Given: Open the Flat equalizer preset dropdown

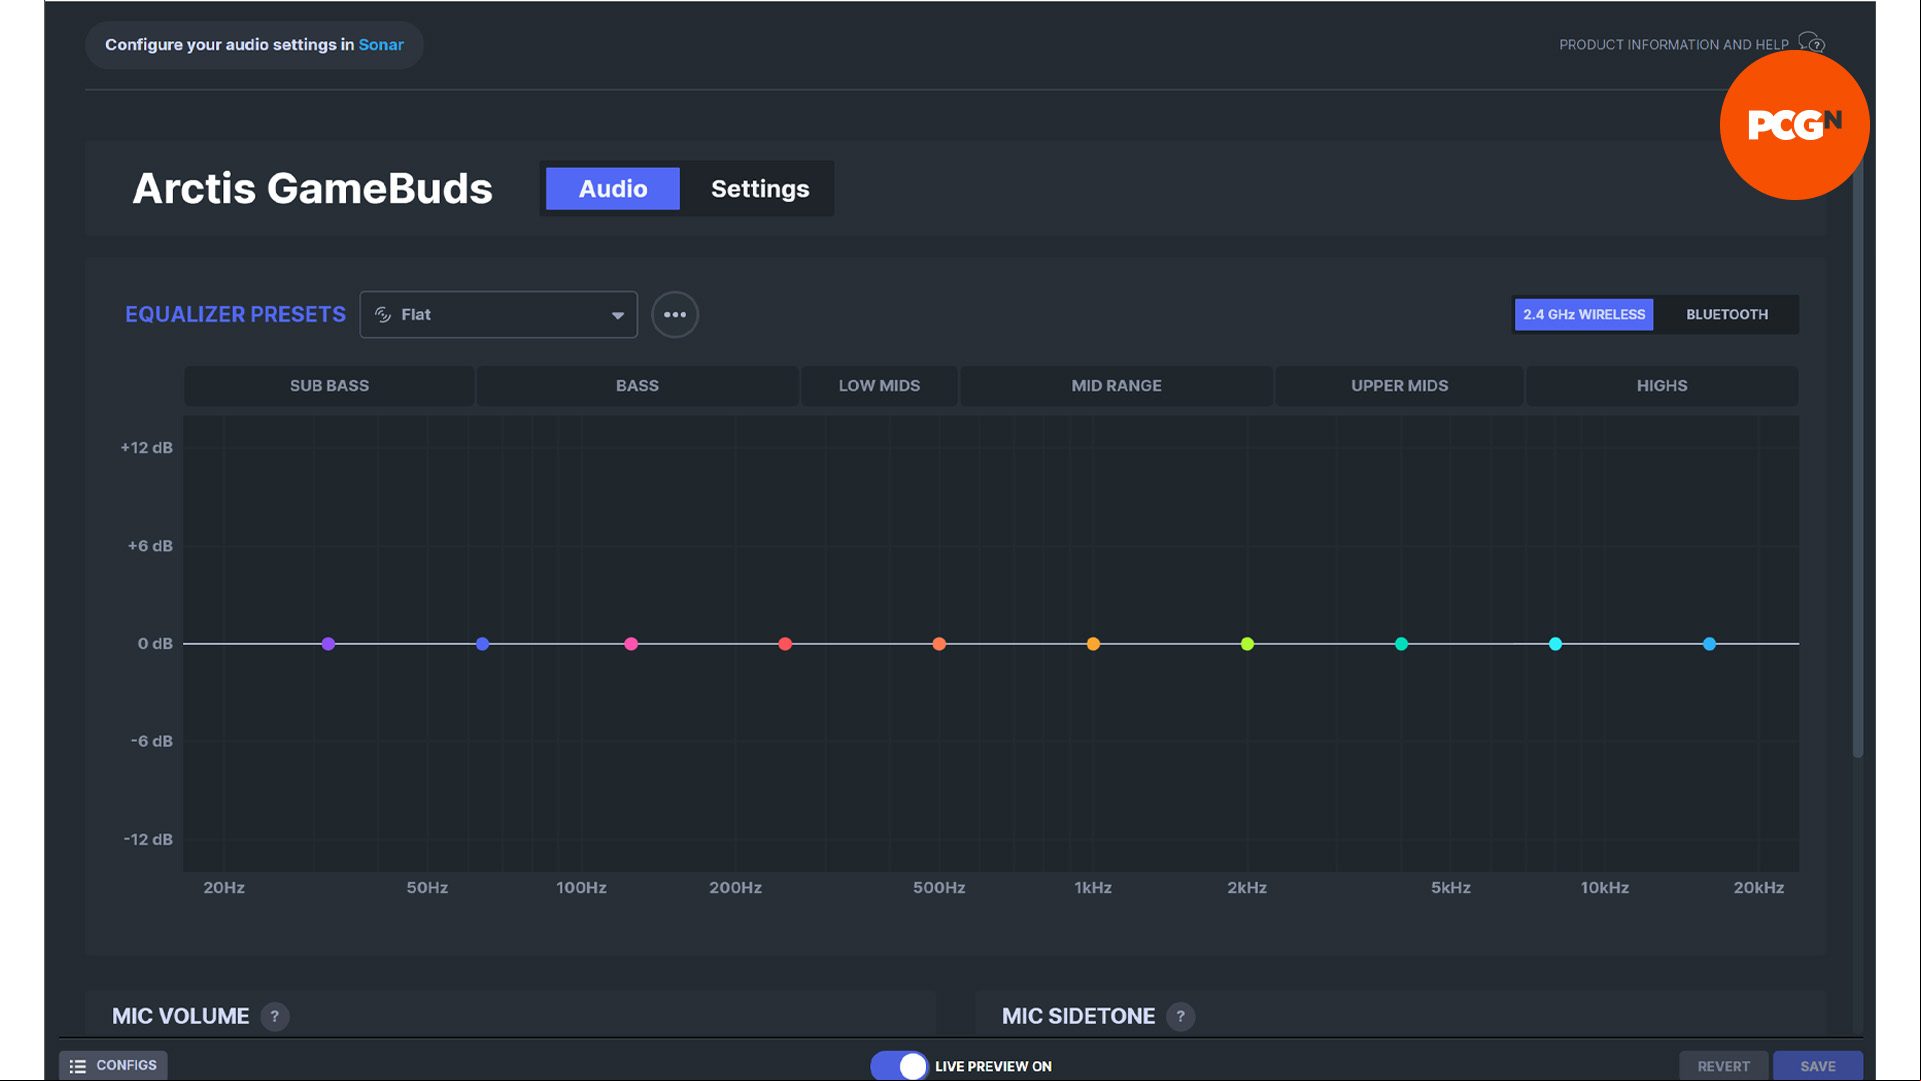Looking at the screenshot, I should coord(498,315).
